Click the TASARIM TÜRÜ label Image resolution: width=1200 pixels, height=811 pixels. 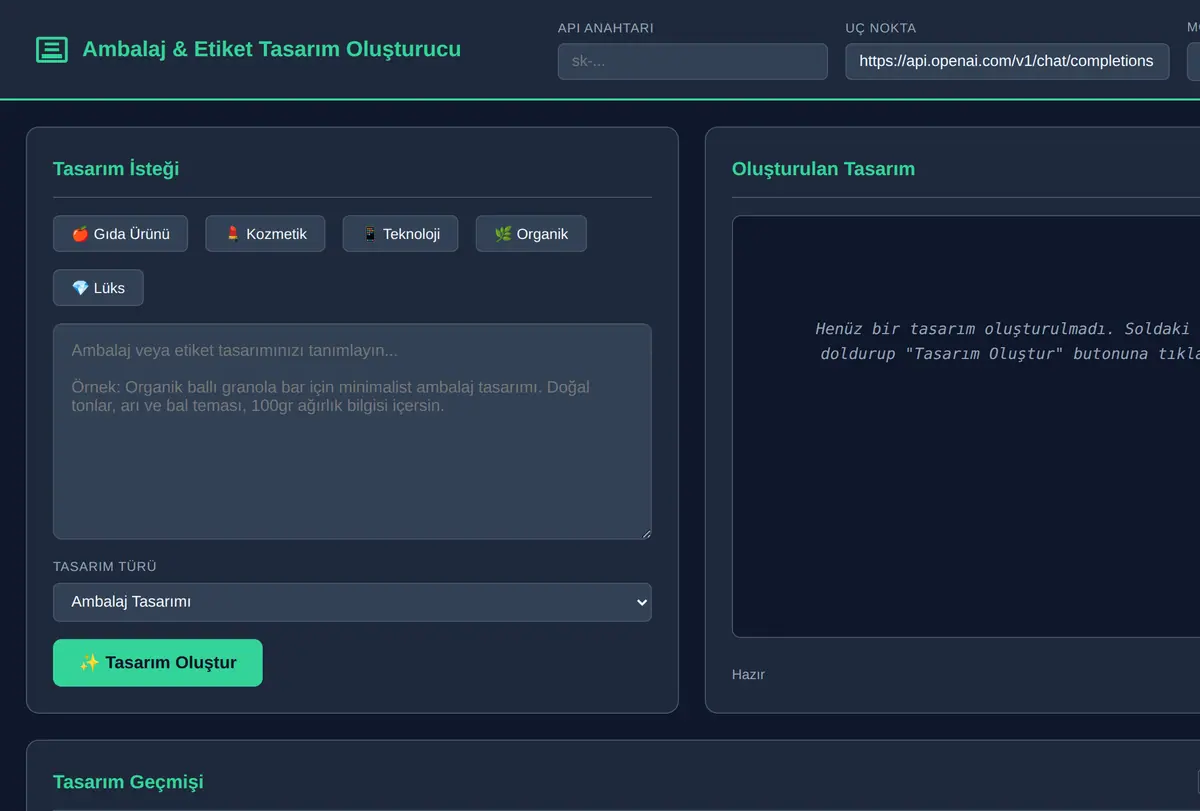click(105, 566)
